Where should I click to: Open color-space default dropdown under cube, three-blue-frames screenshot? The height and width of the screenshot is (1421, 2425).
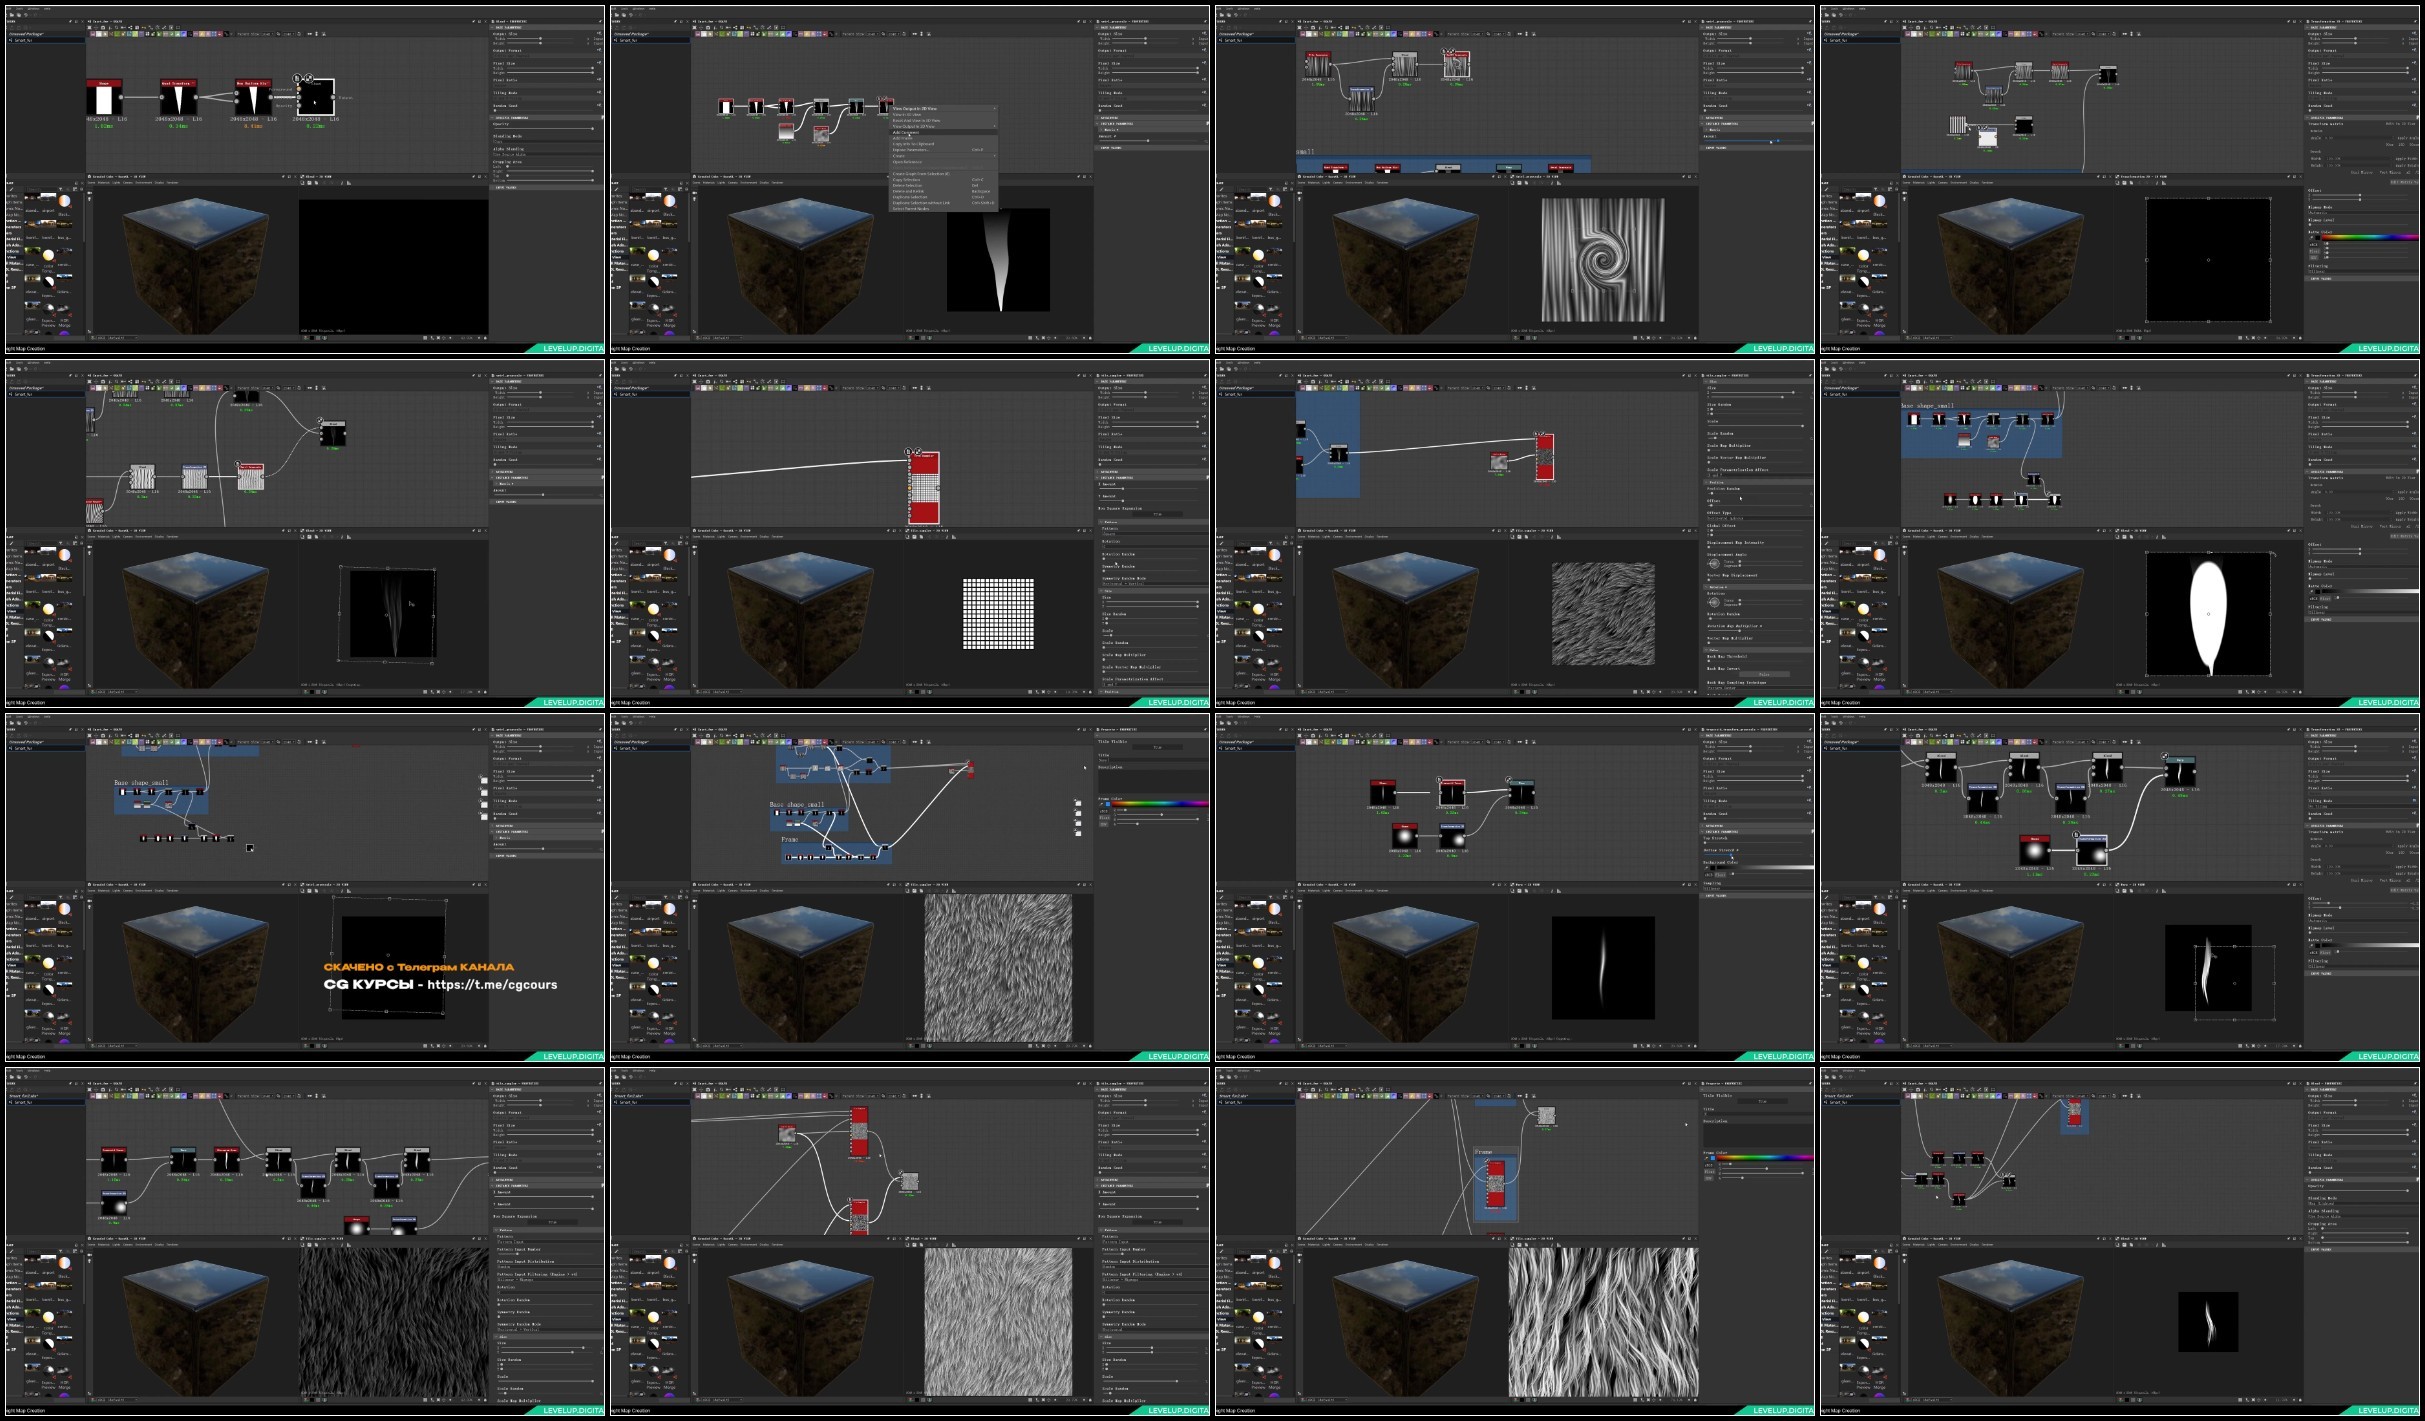[722, 1046]
